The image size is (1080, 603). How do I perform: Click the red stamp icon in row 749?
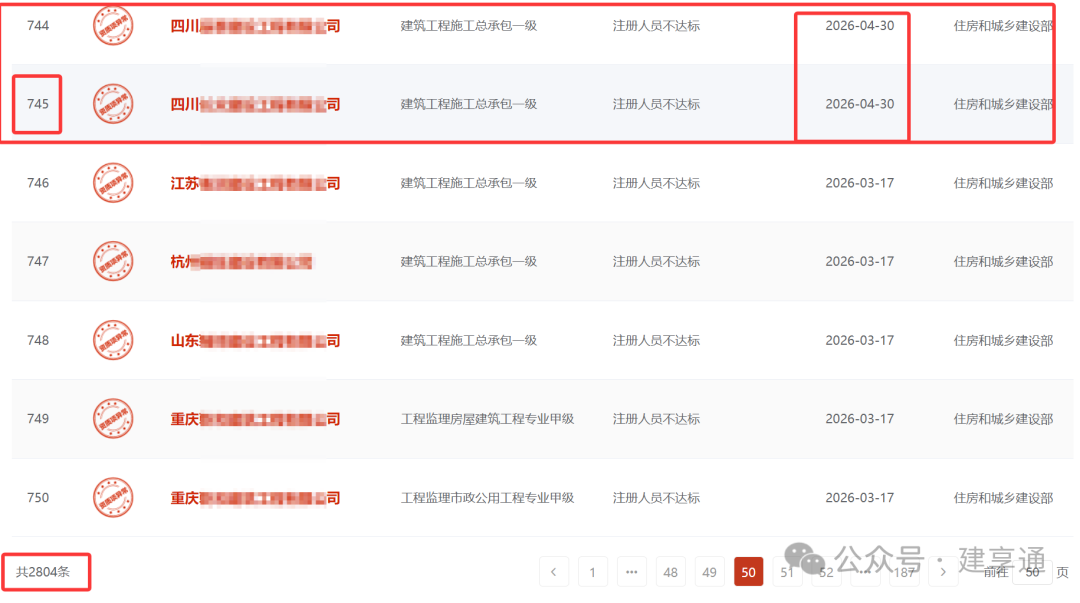(113, 418)
